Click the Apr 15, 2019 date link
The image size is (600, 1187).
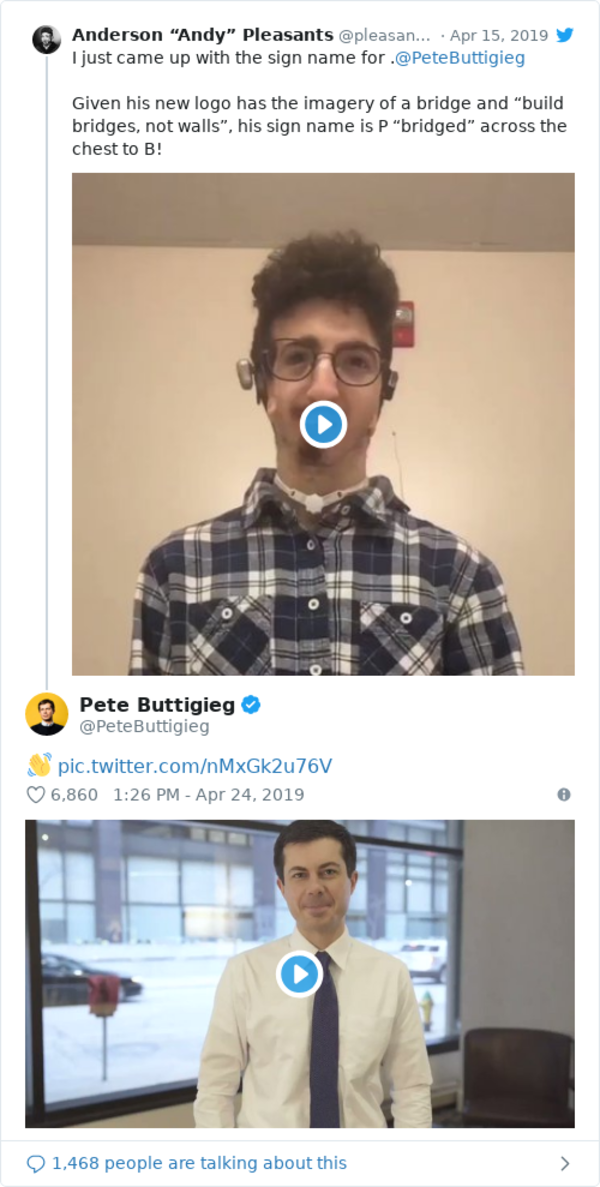pos(498,35)
